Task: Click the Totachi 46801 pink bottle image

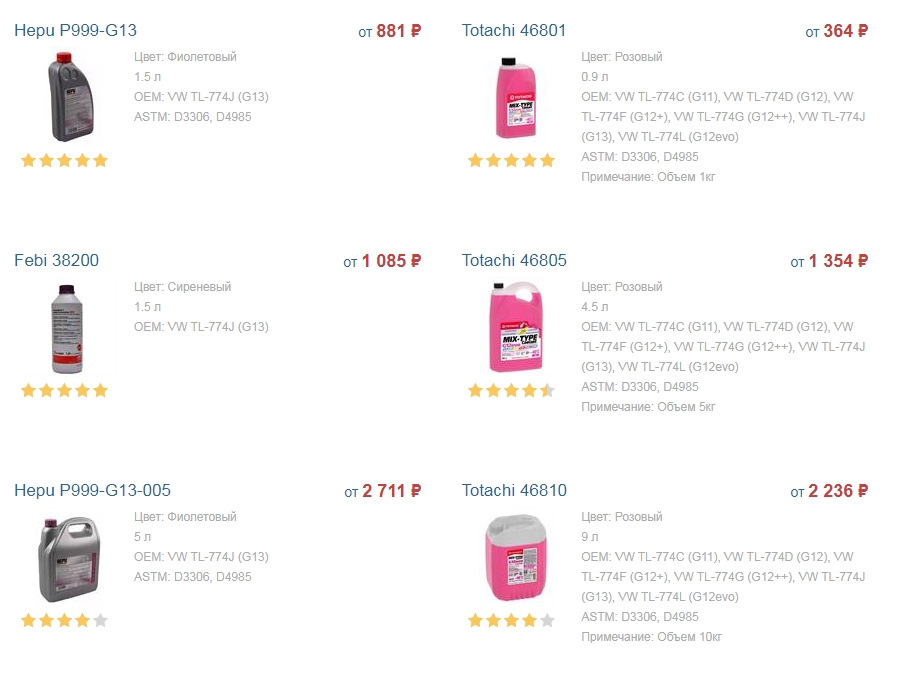Action: 511,97
